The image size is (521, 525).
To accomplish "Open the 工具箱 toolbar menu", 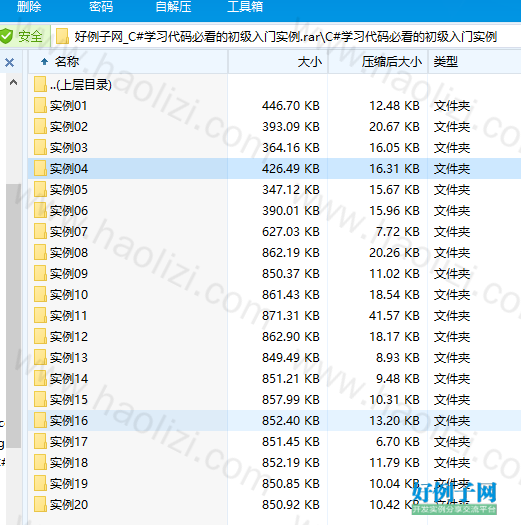I will pyautogui.click(x=245, y=7).
